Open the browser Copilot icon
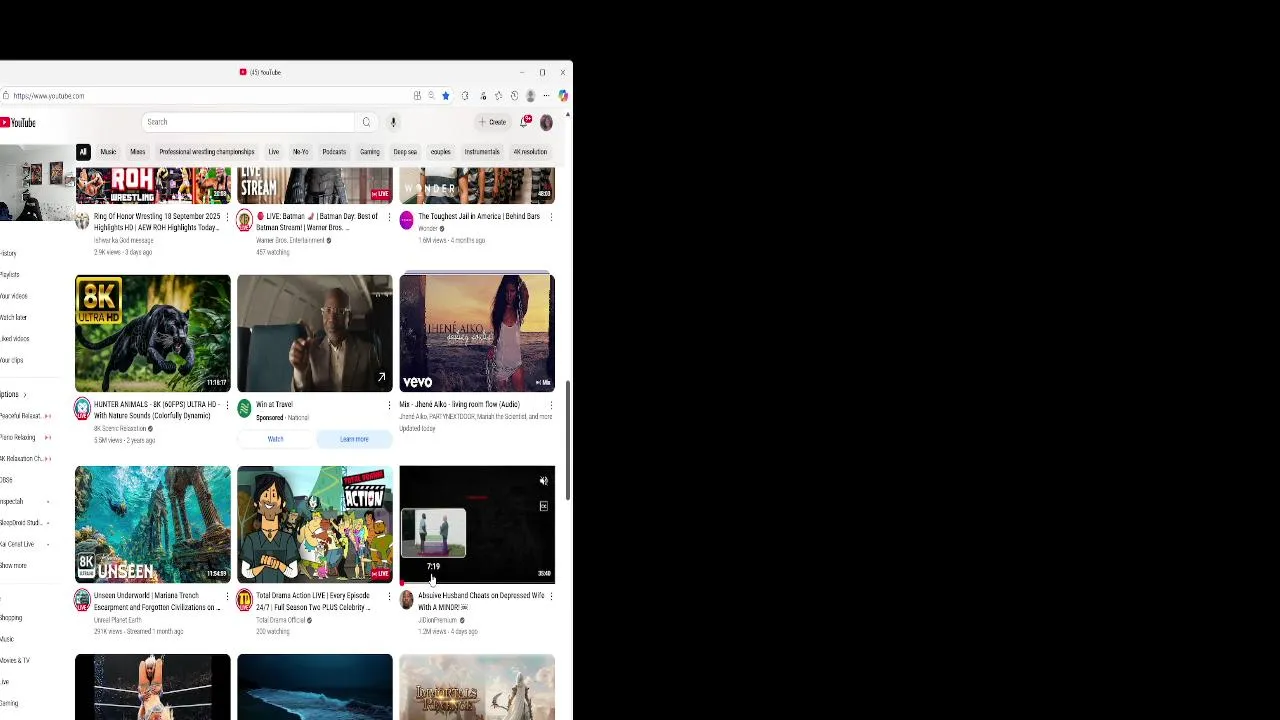 point(563,96)
